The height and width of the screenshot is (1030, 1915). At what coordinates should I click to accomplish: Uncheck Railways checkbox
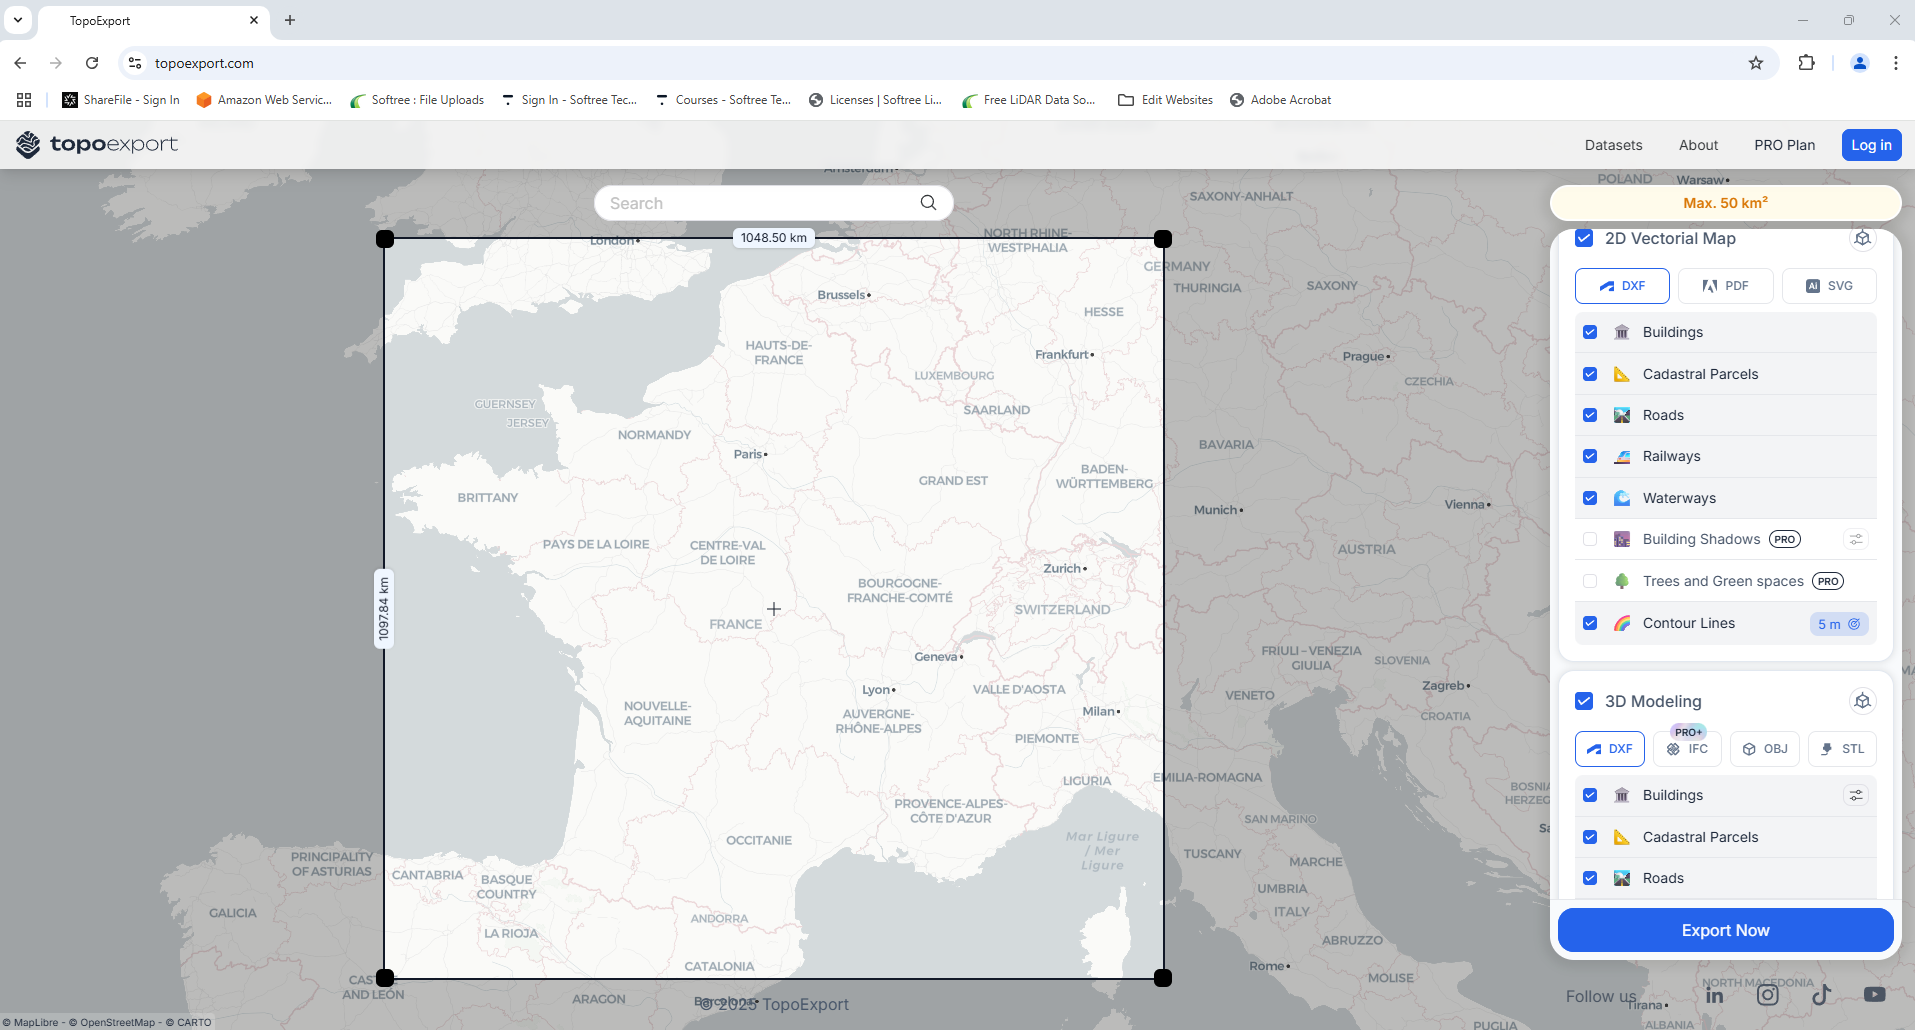click(x=1590, y=456)
